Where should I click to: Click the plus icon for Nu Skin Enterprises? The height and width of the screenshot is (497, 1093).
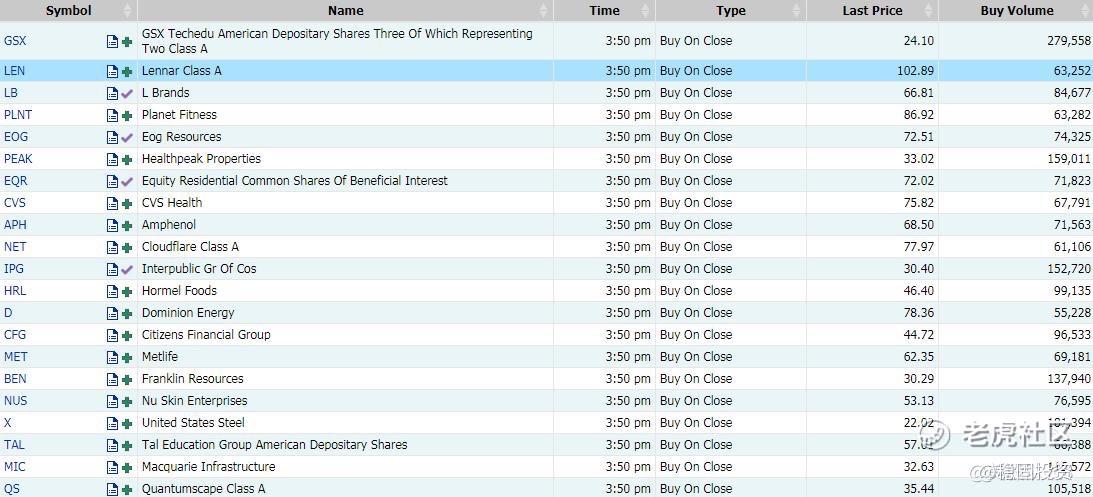click(127, 402)
